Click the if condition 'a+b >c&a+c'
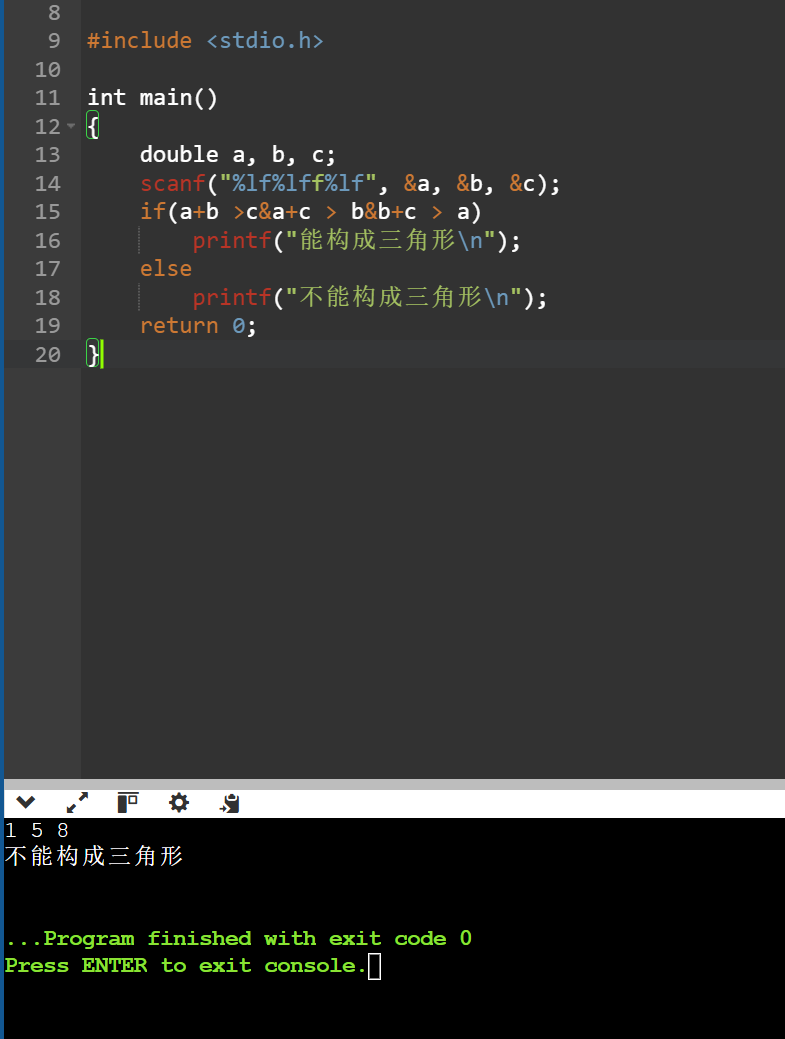 (x=244, y=212)
